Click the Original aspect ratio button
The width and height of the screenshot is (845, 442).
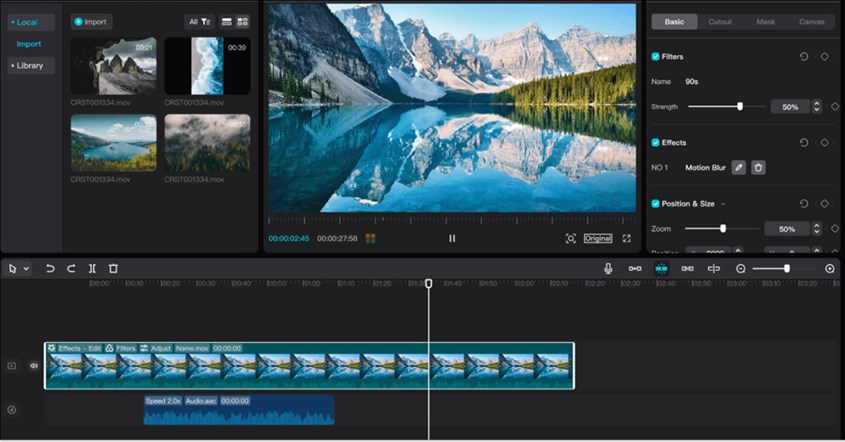(x=598, y=238)
